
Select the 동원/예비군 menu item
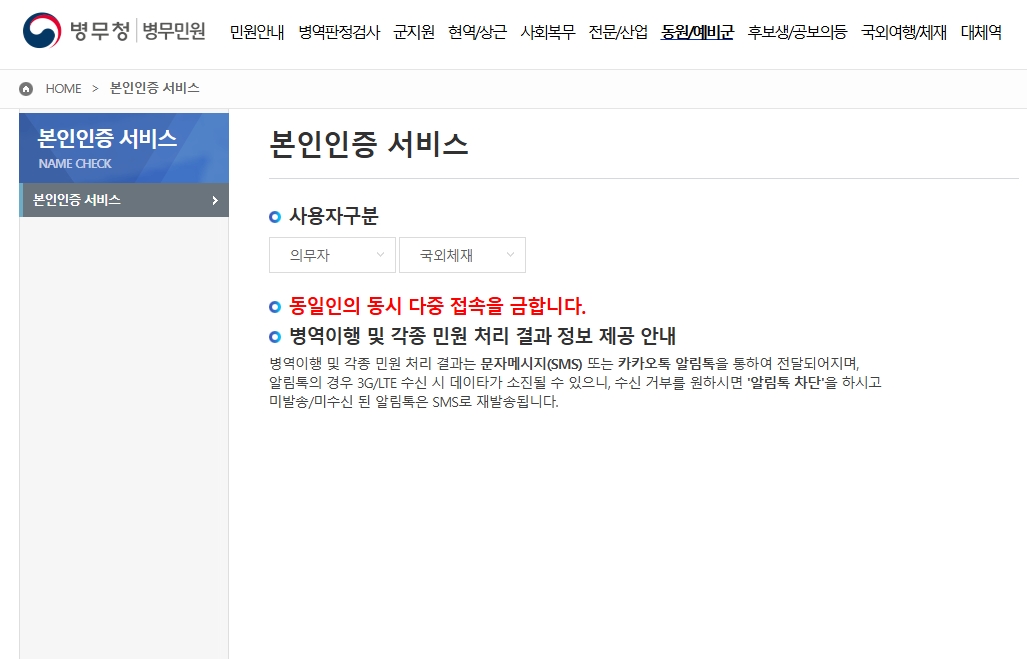697,31
